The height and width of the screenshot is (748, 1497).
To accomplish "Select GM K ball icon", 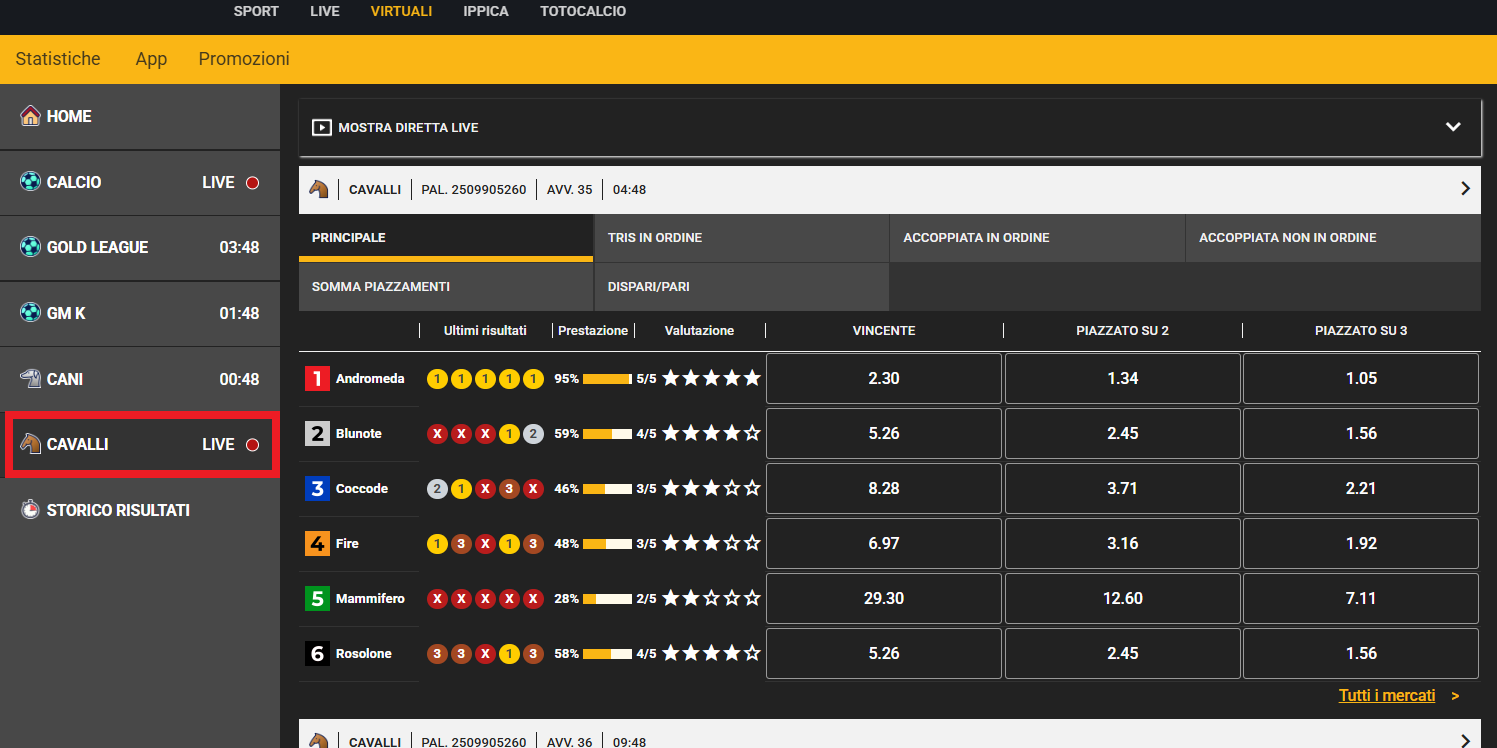I will tap(30, 313).
